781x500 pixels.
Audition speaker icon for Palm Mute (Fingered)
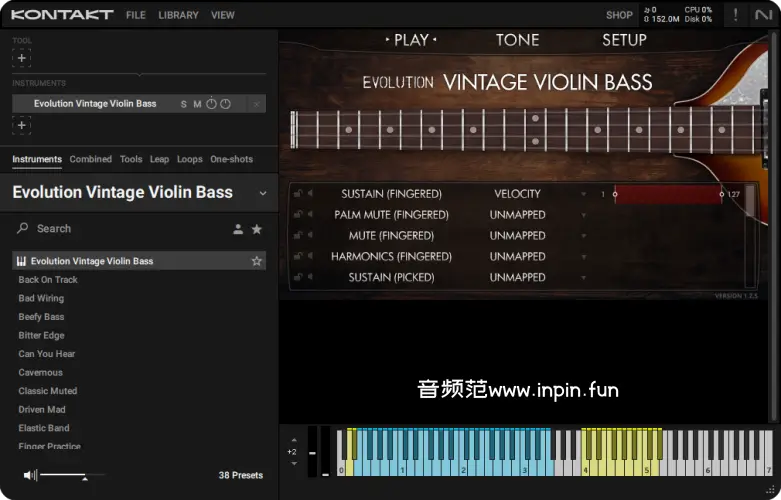pos(310,215)
